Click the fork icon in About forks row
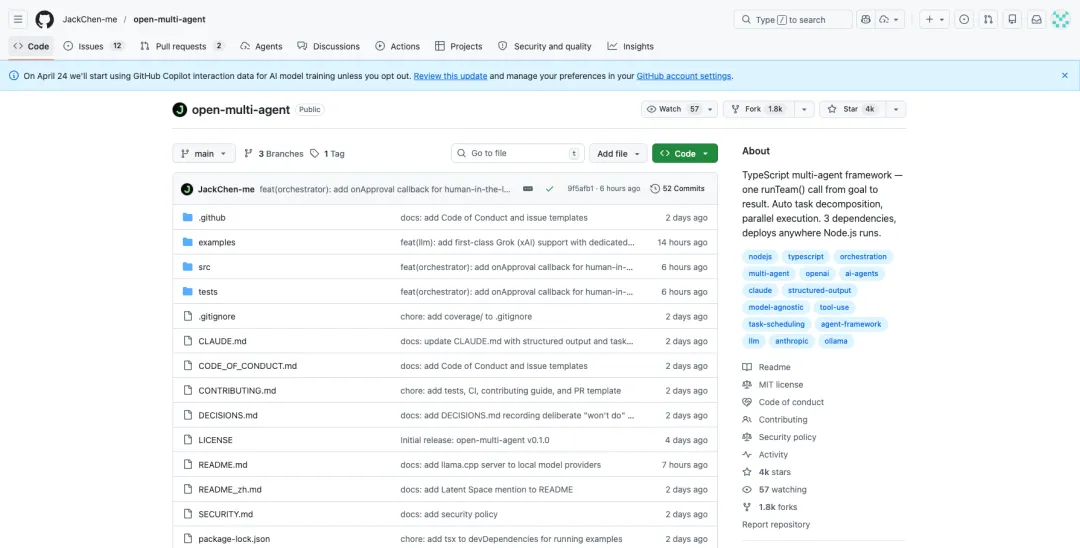The image size is (1080, 548). [x=747, y=507]
